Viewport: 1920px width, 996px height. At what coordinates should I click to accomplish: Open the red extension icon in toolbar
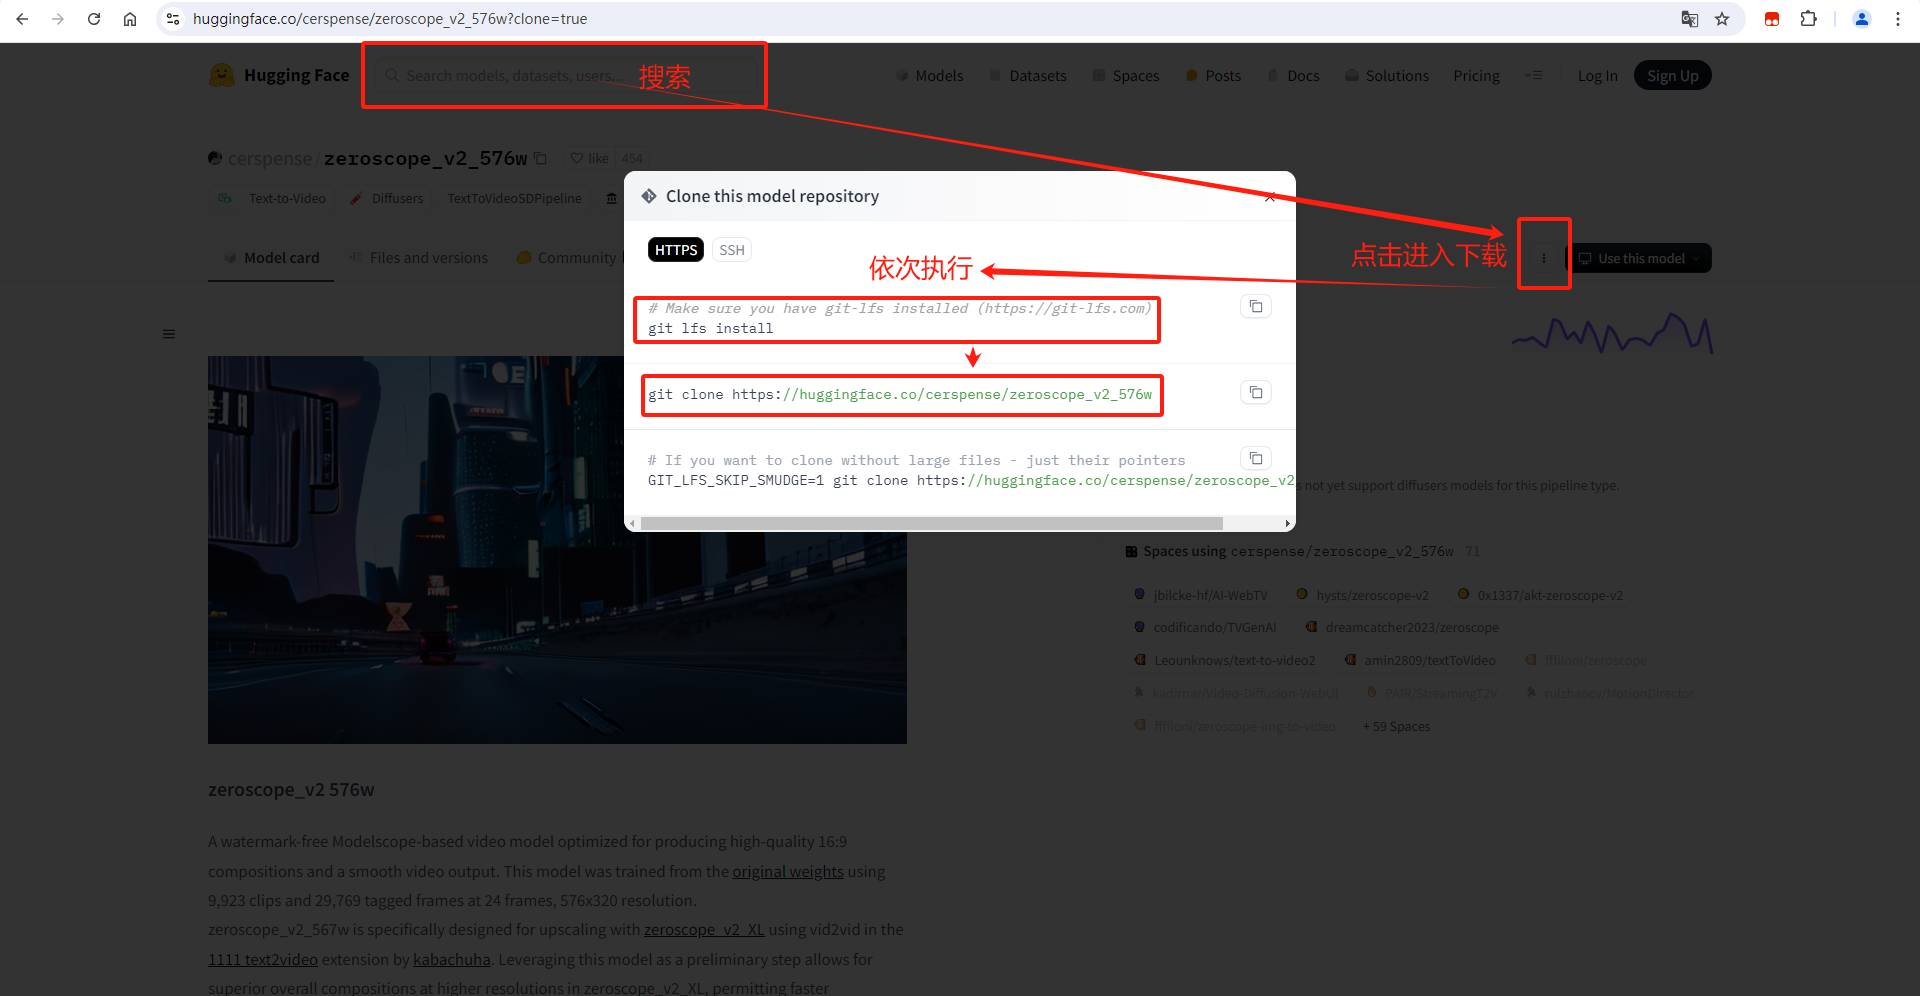point(1772,19)
